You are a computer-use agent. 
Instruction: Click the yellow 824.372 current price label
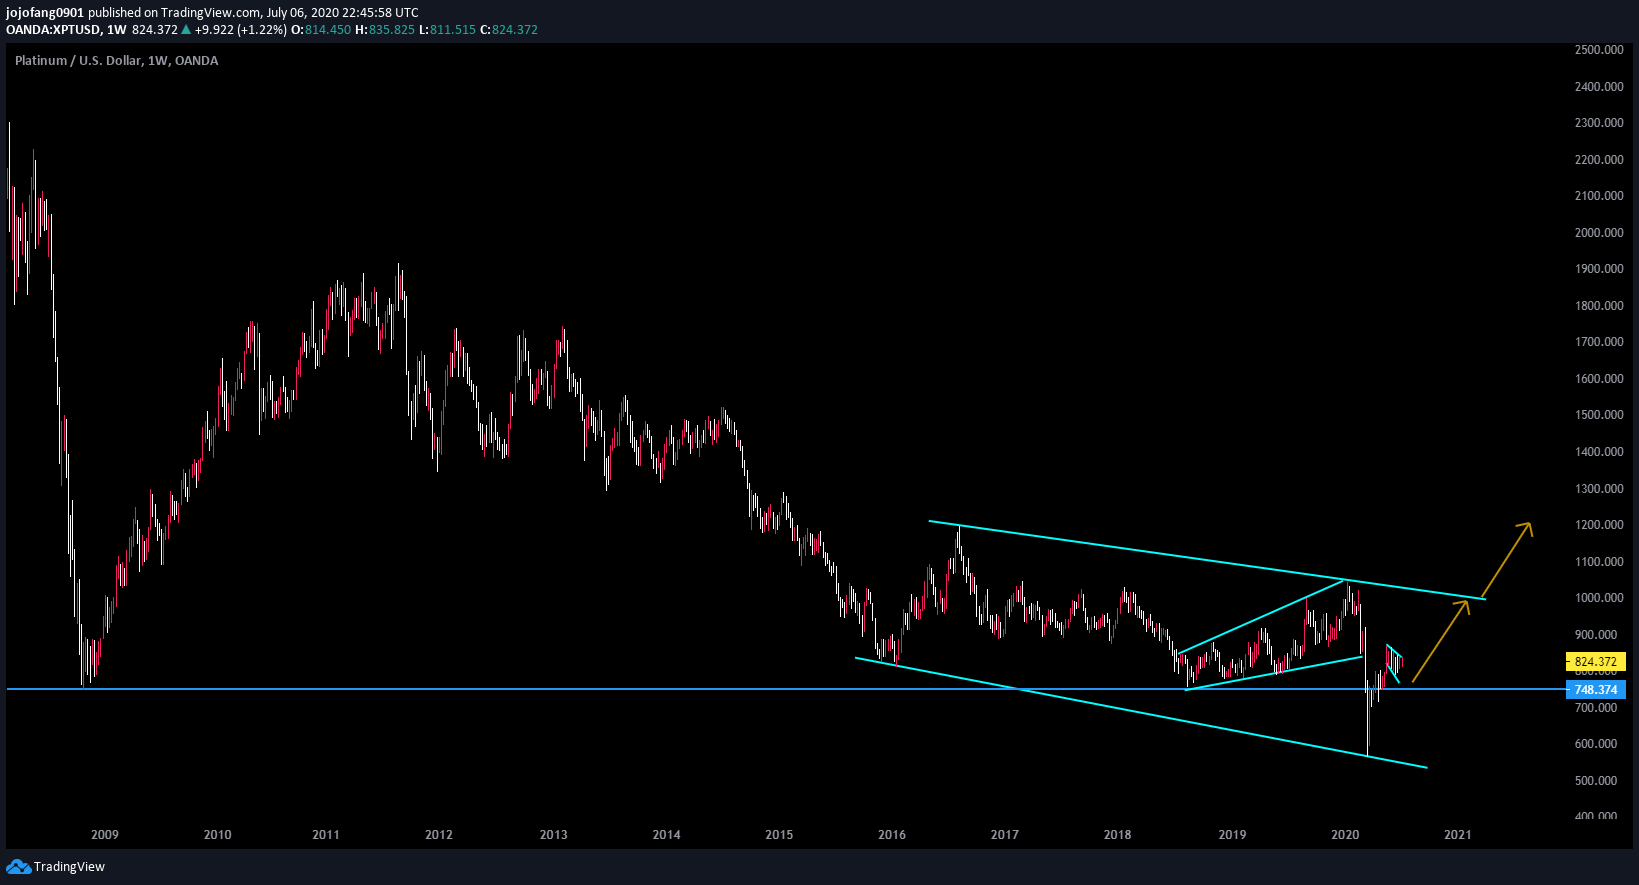tap(1595, 662)
